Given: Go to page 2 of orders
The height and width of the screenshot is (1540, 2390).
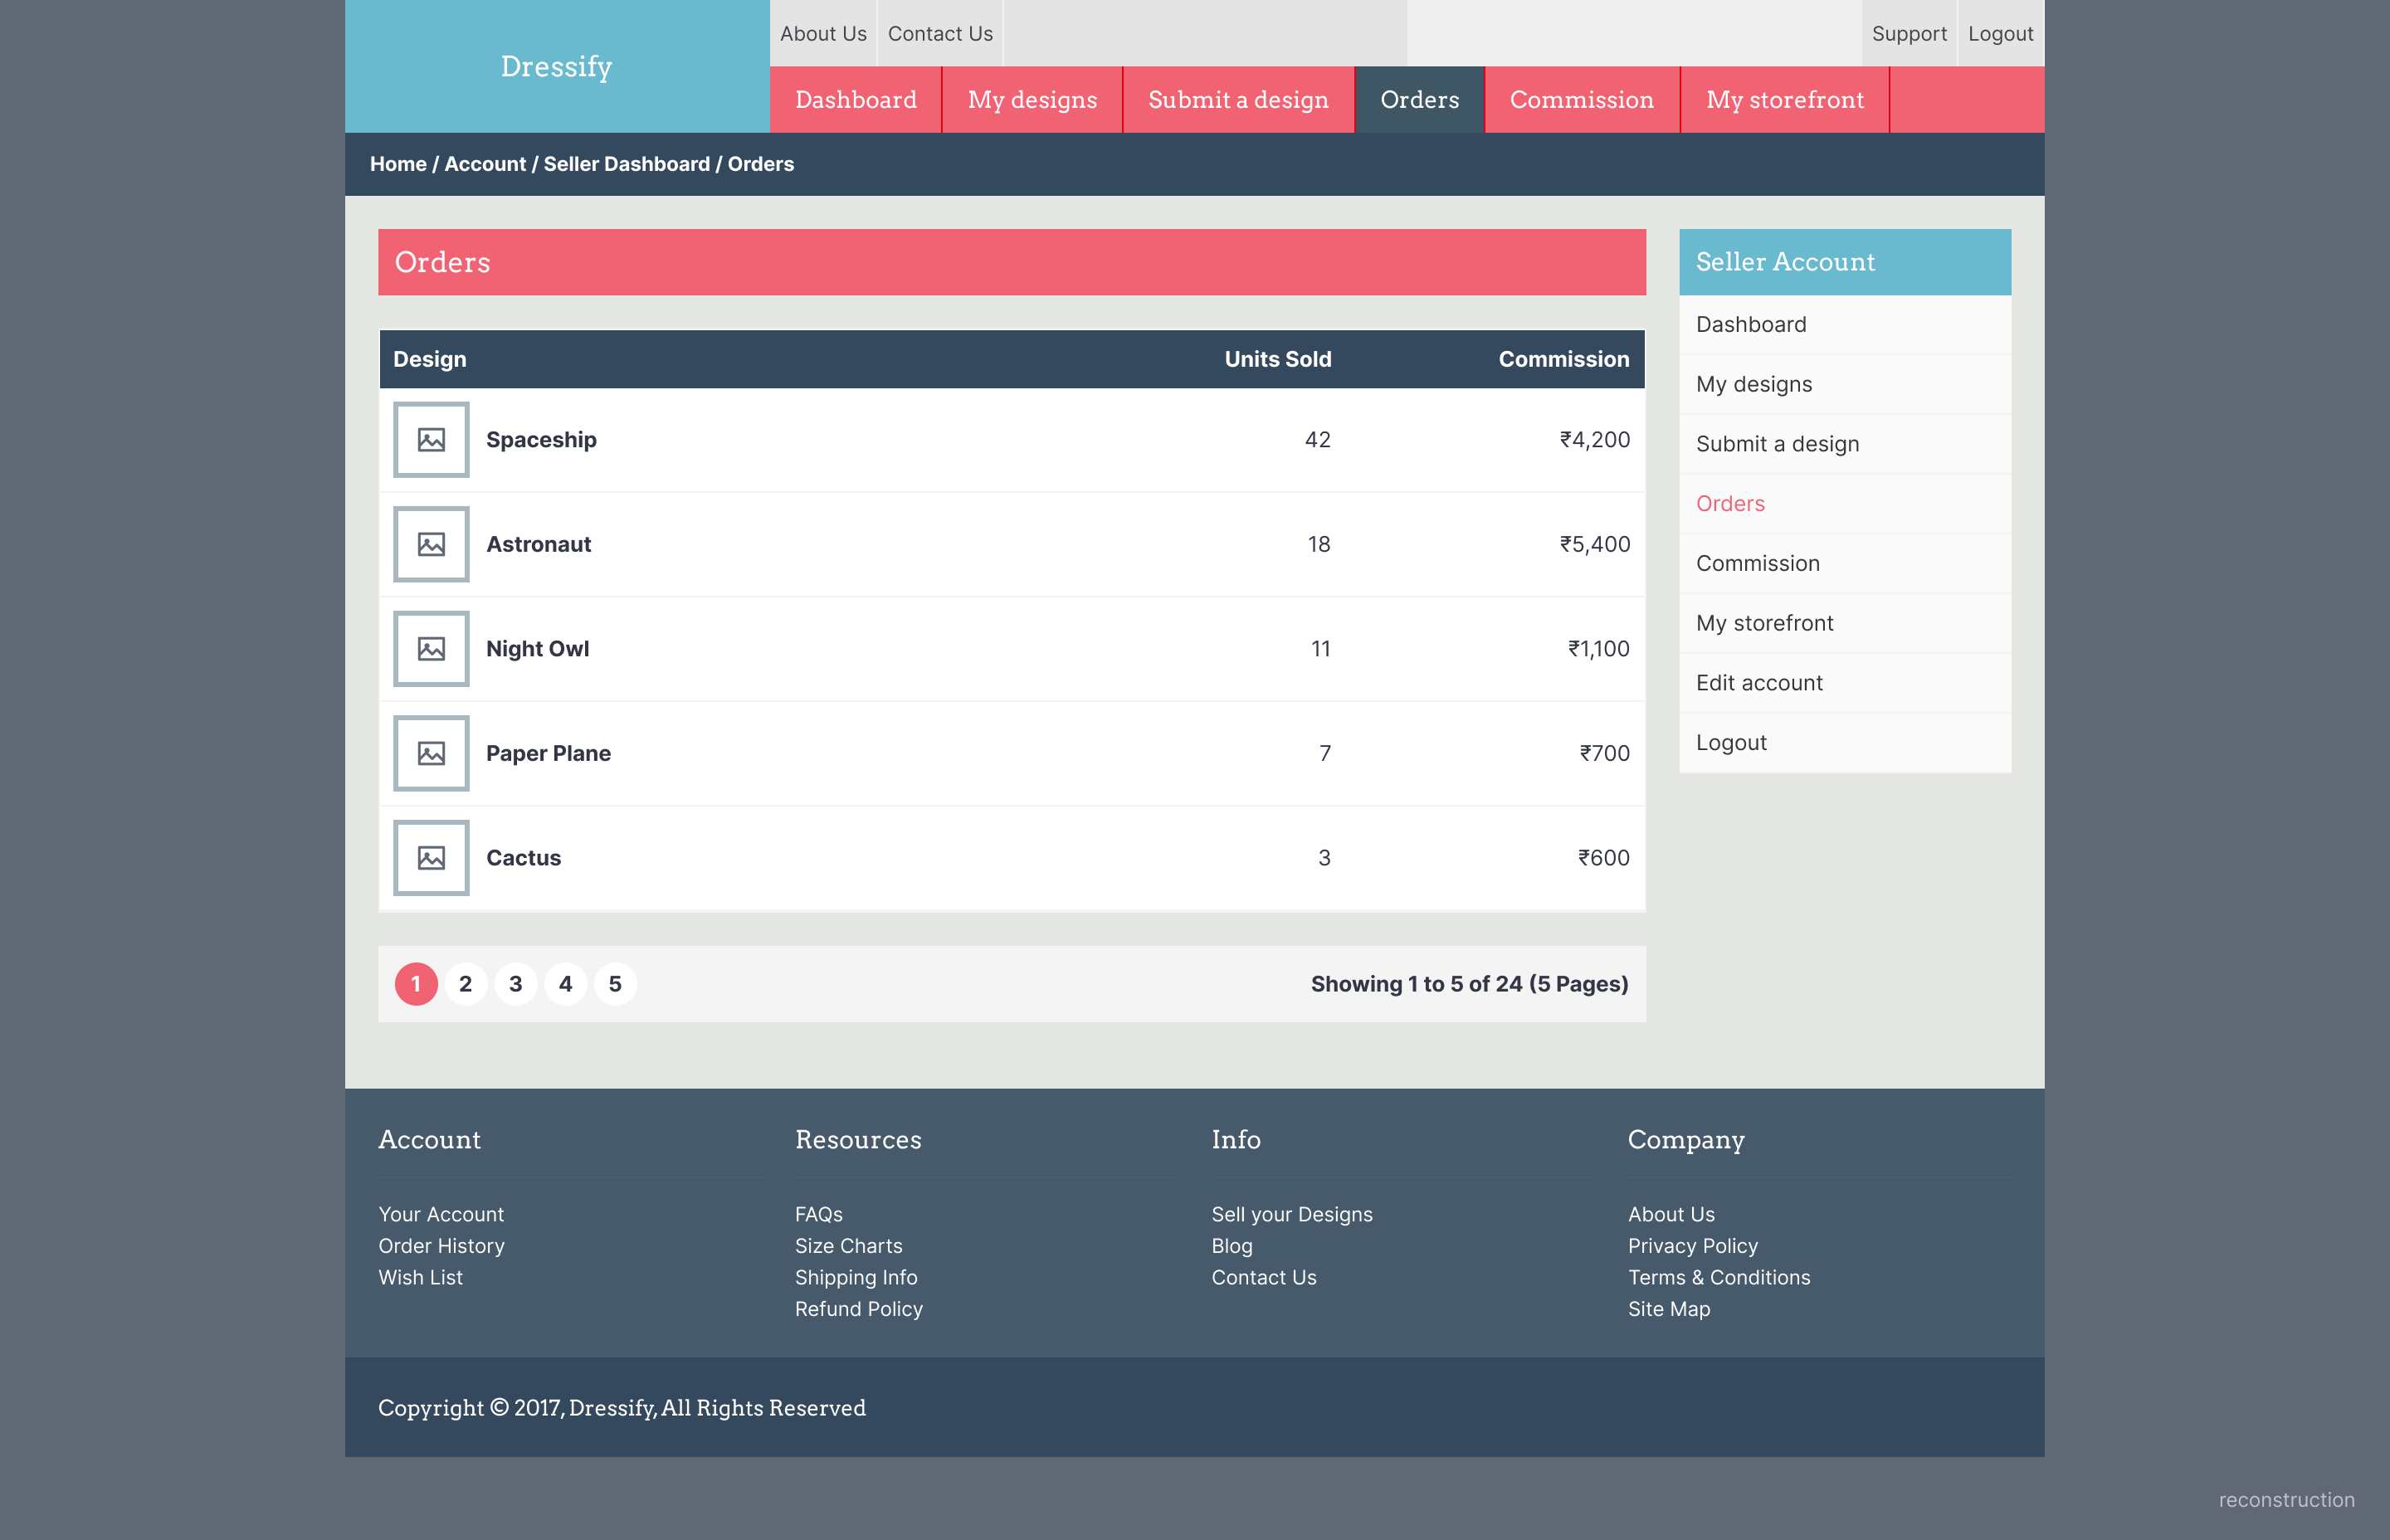Looking at the screenshot, I should tap(466, 984).
